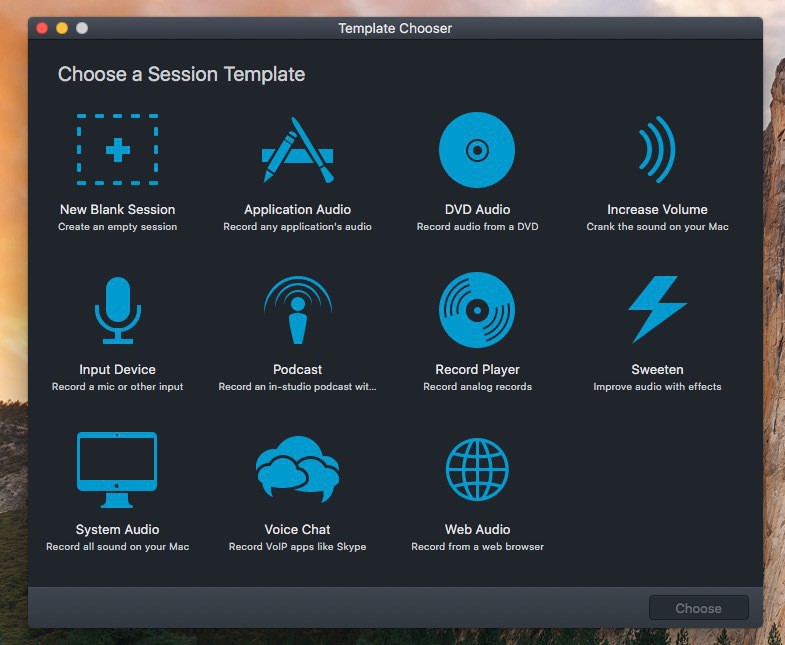Select the Input Device microphone icon
785x645 pixels.
(118, 310)
